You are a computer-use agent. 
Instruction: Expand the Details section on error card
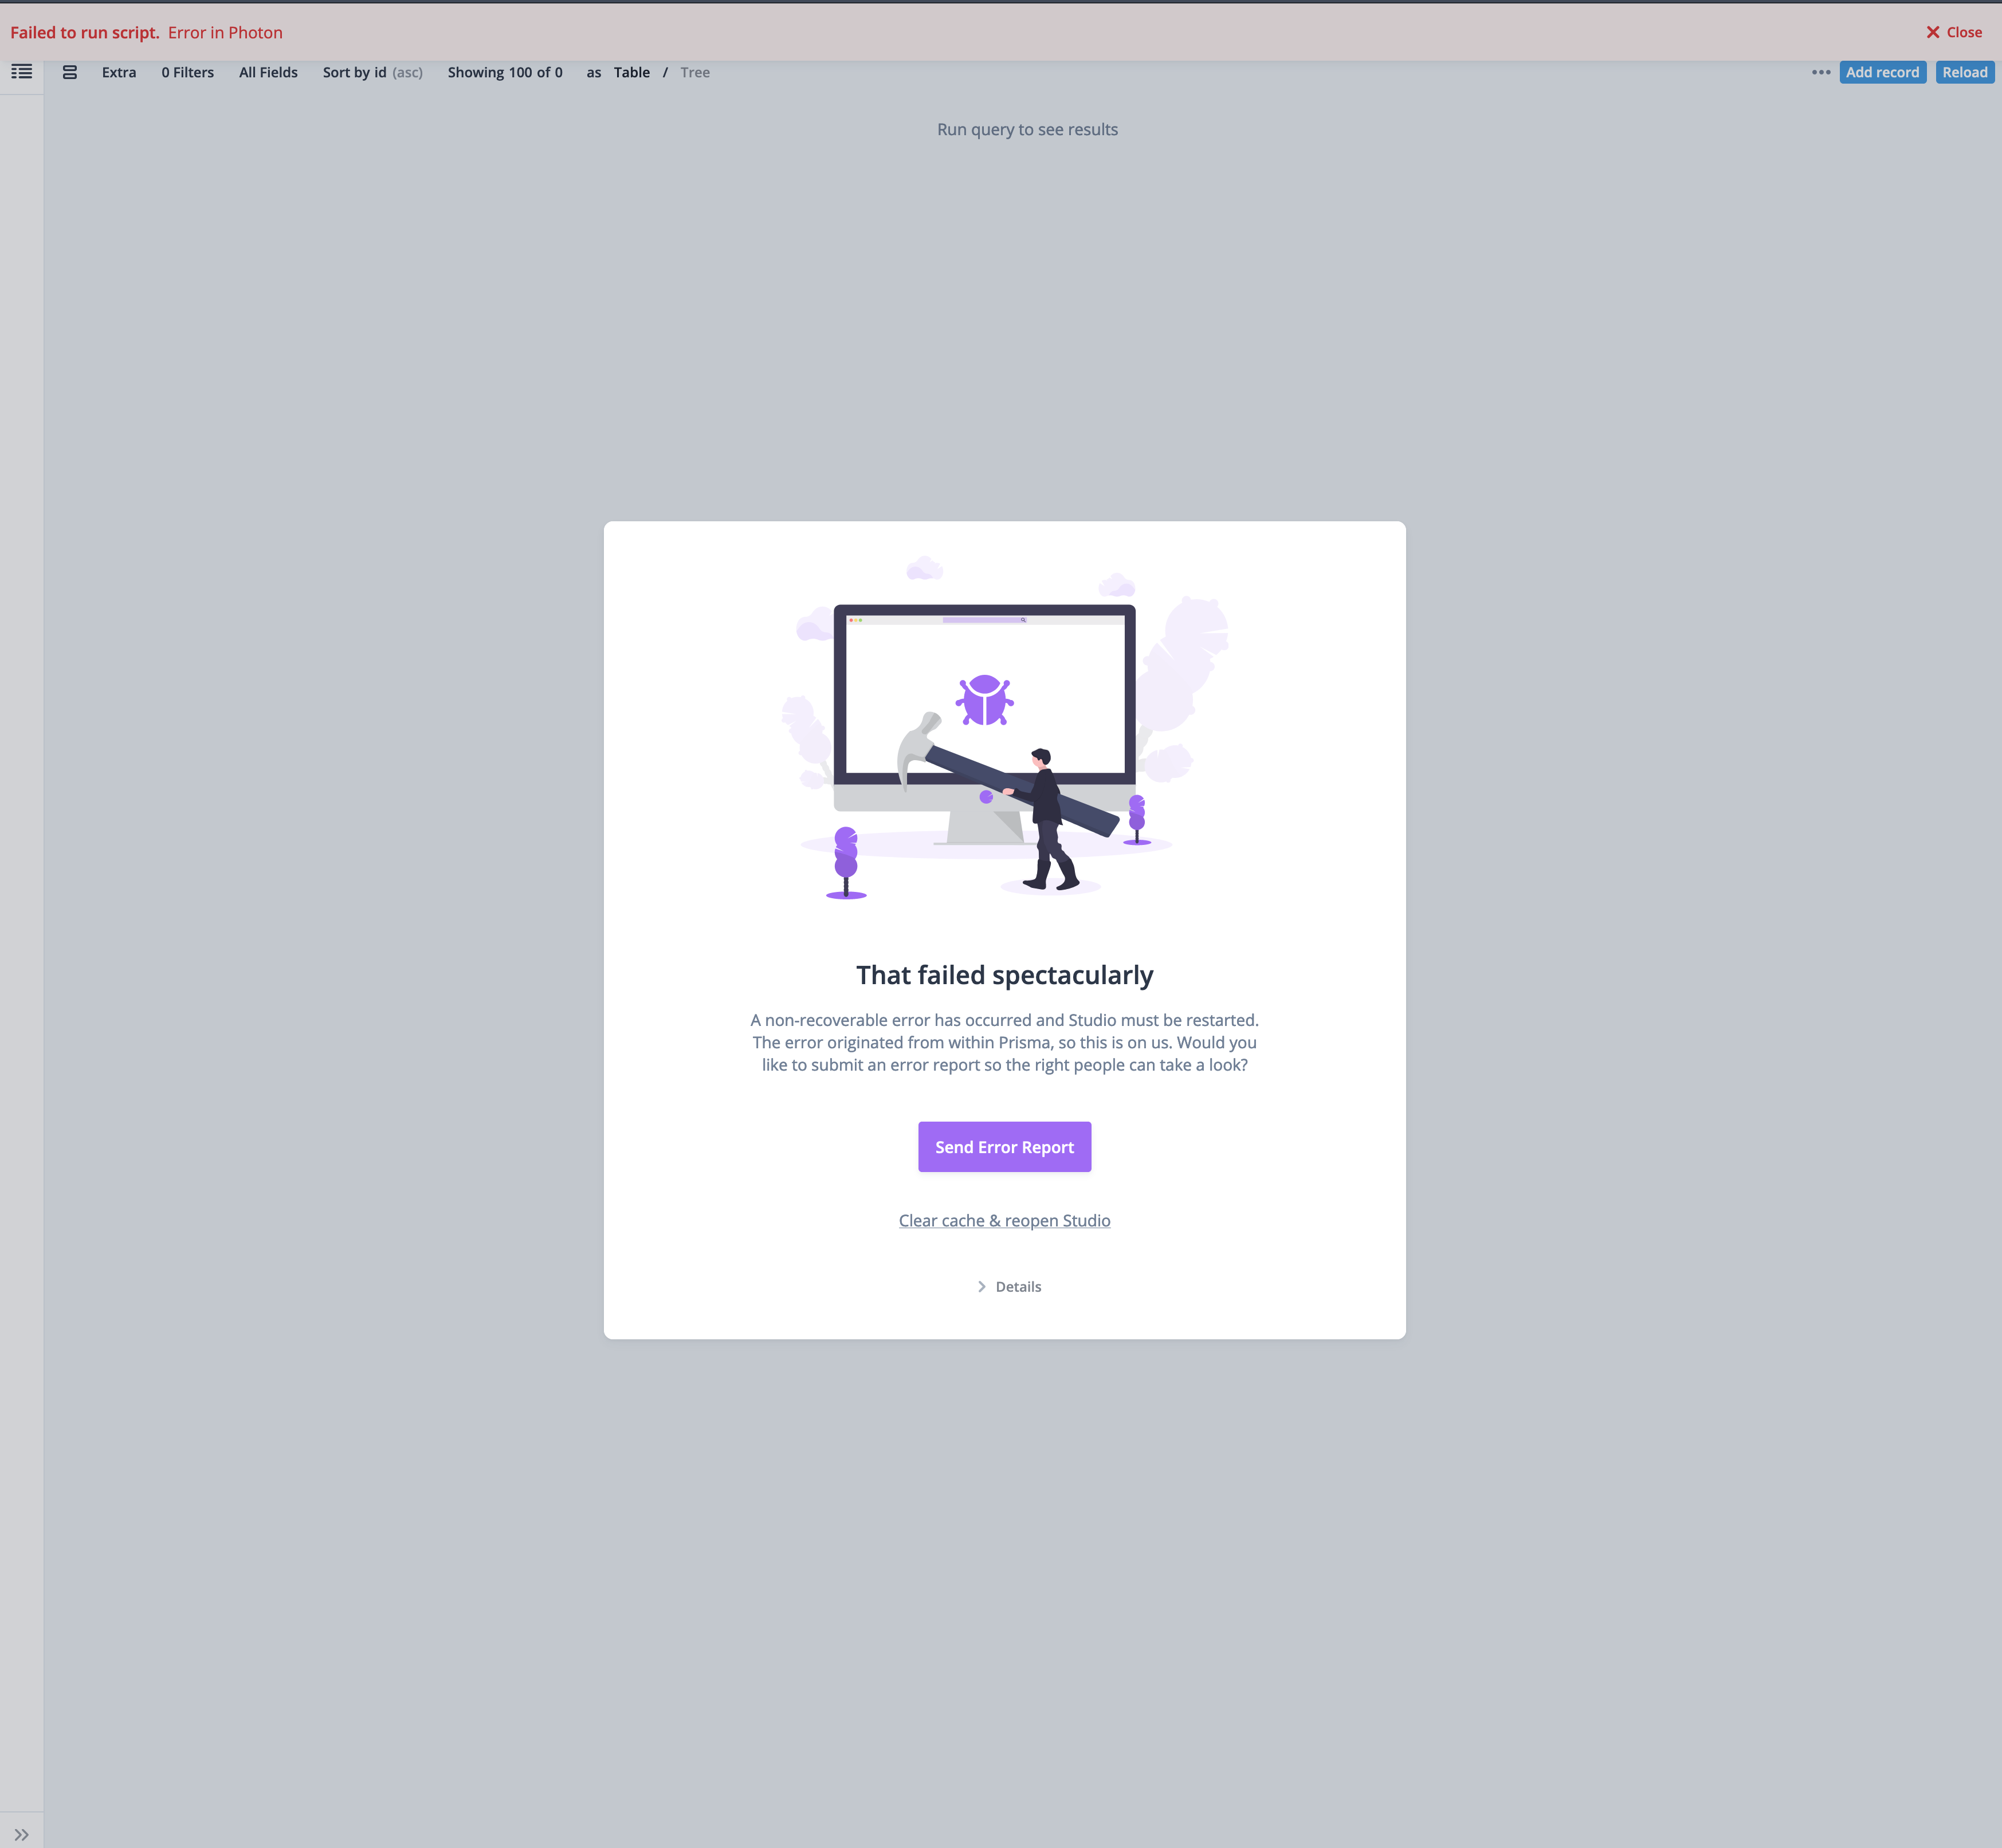pos(1008,1286)
